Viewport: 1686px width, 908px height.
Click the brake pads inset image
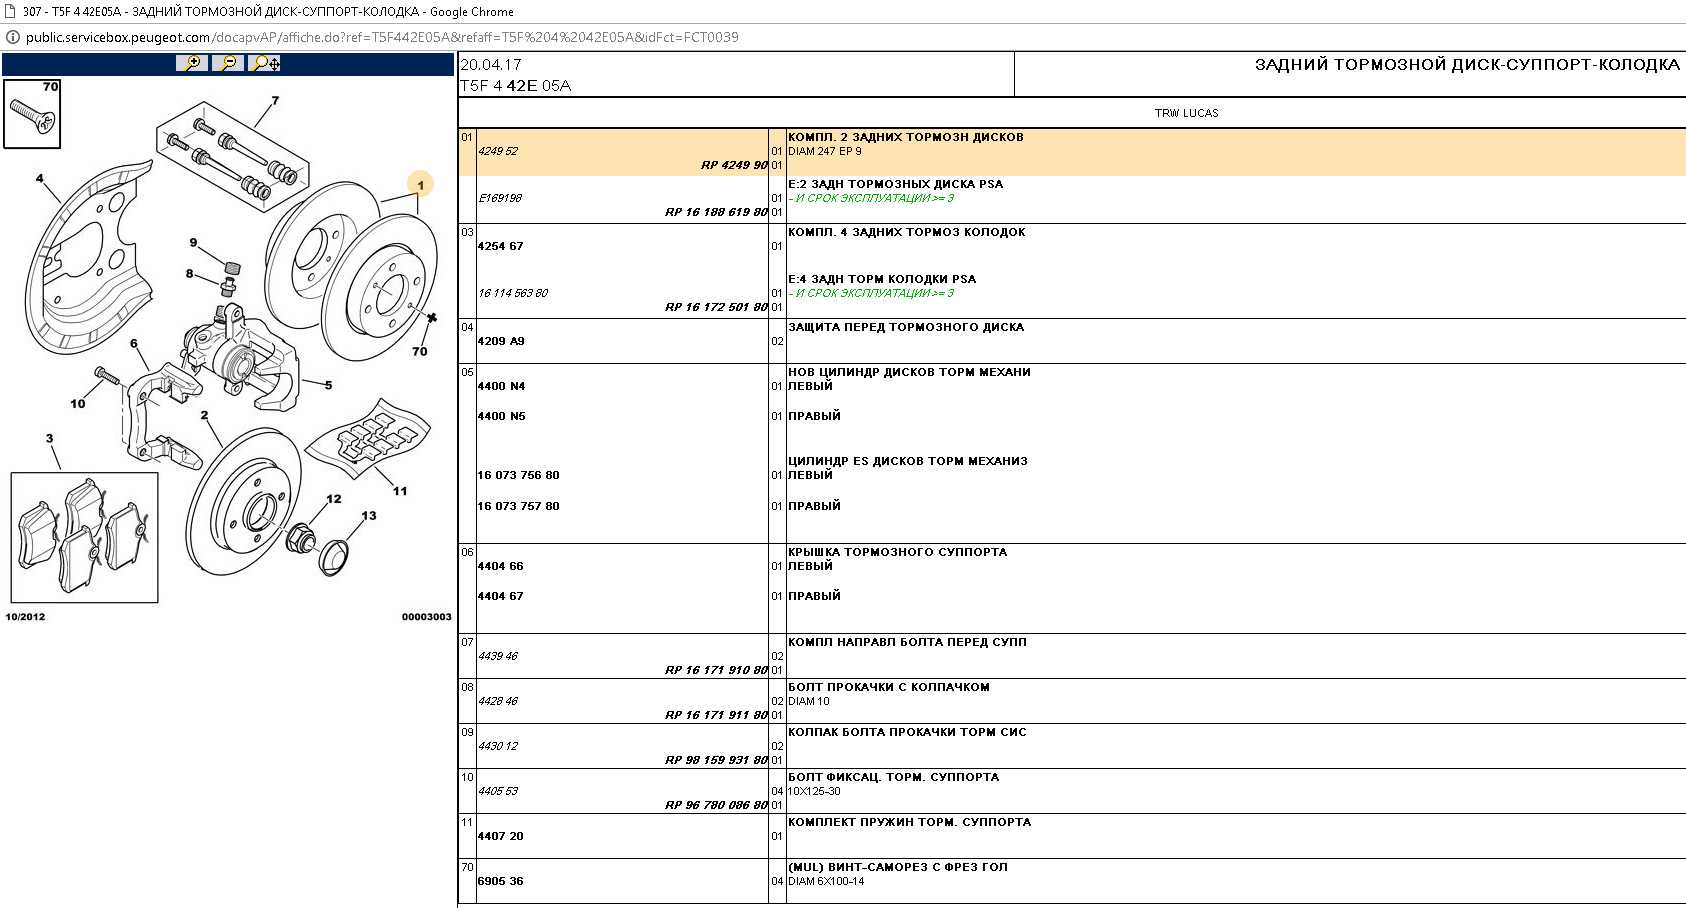(84, 538)
